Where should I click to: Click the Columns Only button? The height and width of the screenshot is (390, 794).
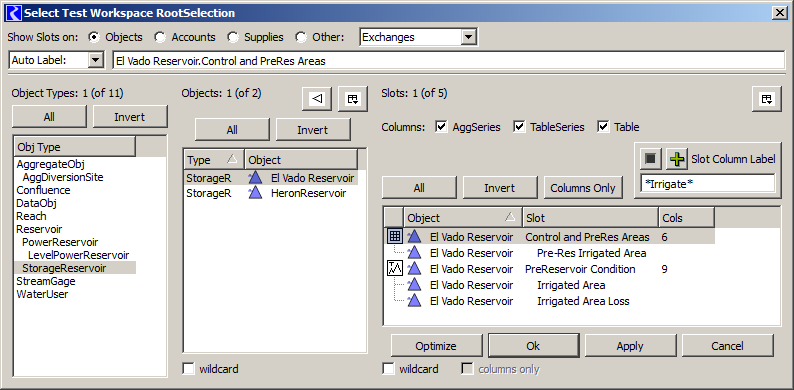pos(582,188)
